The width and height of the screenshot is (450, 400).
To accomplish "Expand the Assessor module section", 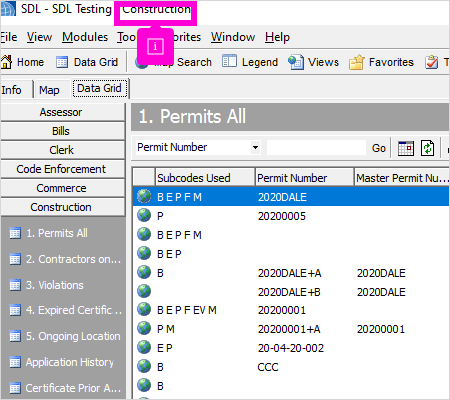I will [x=62, y=112].
